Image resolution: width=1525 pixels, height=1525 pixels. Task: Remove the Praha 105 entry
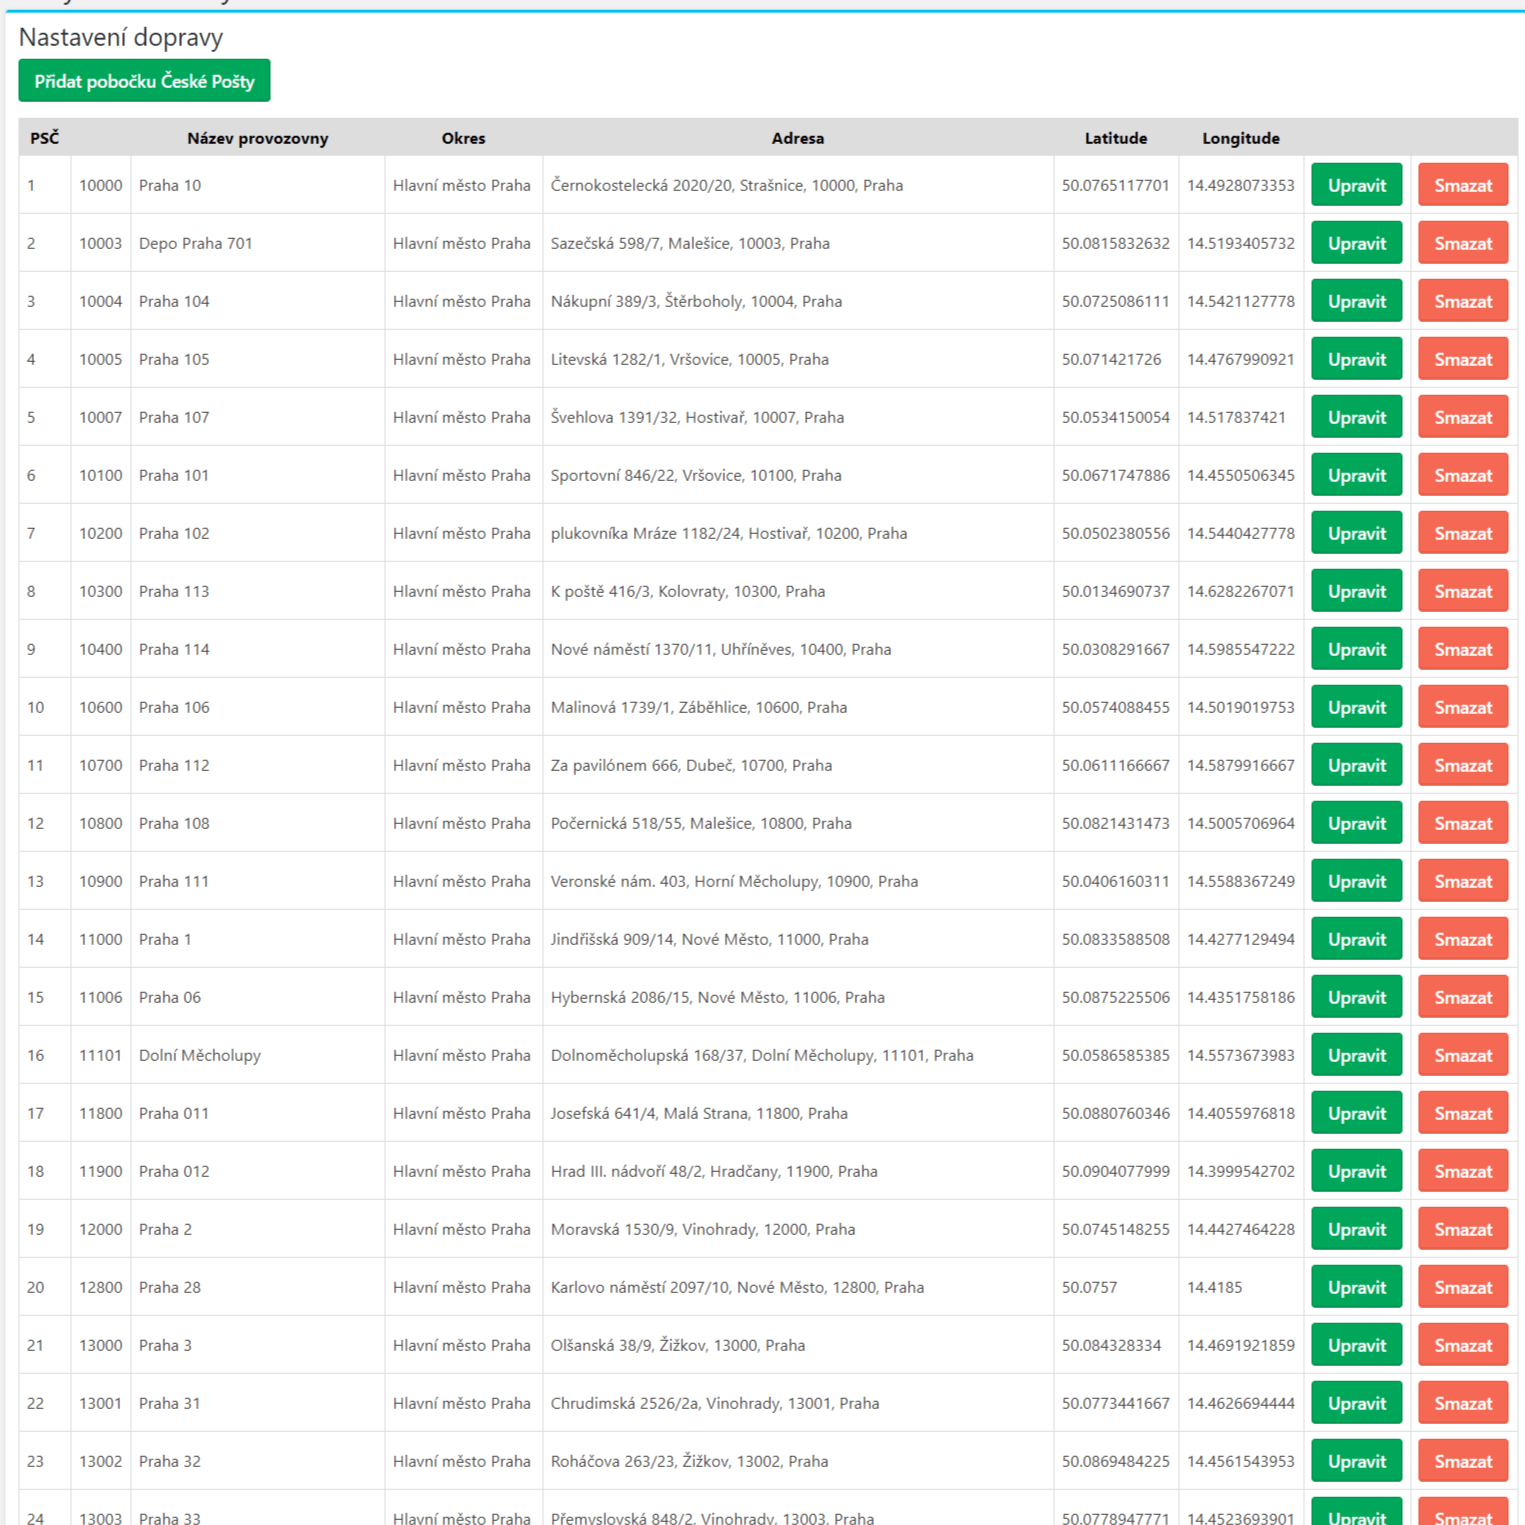point(1462,359)
